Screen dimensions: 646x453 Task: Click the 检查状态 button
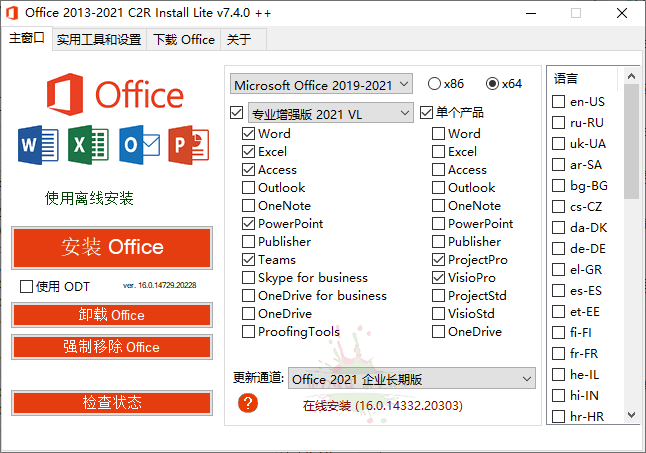click(112, 403)
